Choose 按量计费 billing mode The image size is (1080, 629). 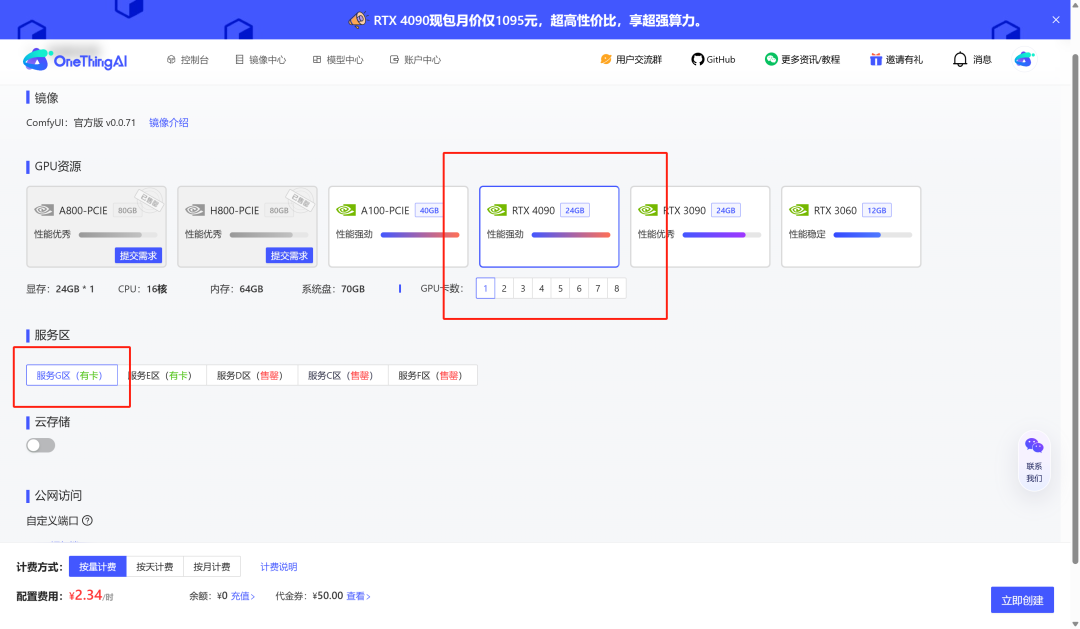[97, 567]
